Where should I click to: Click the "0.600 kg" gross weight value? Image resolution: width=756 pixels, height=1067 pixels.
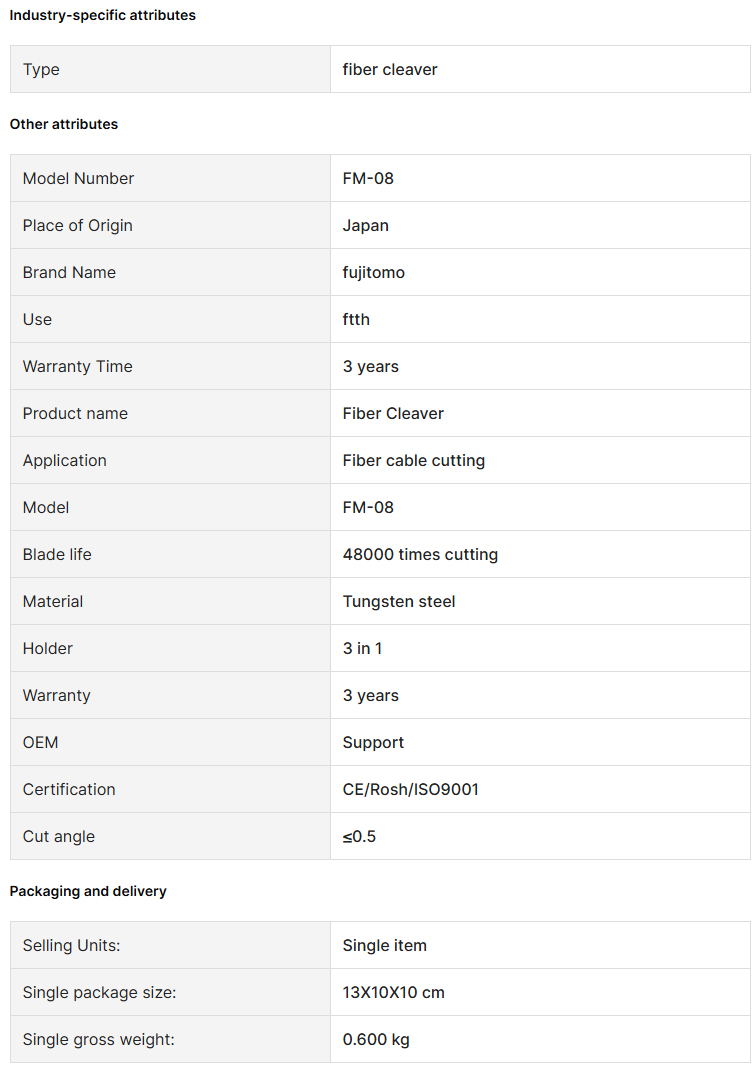pos(376,1039)
